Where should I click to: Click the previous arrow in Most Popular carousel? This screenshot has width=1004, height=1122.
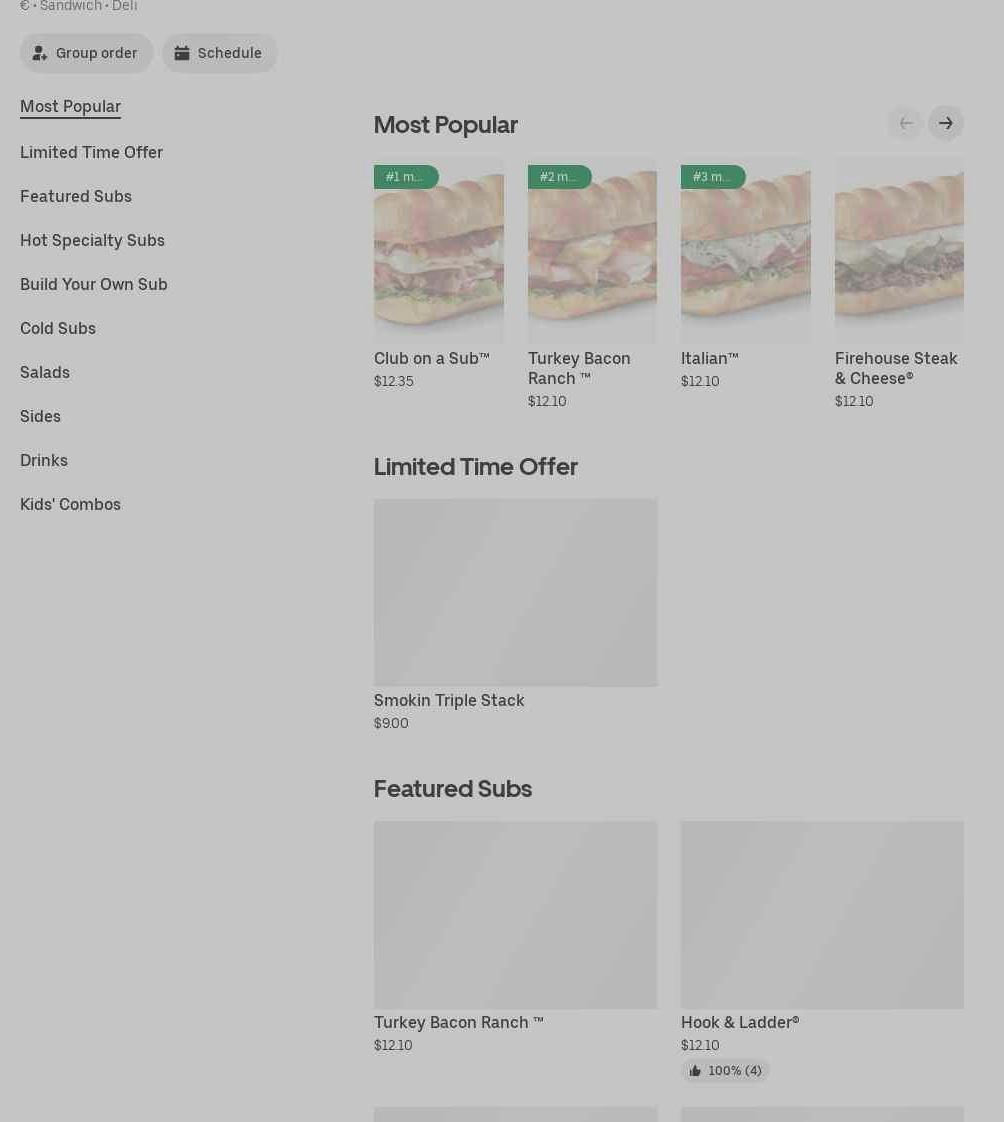pos(905,123)
